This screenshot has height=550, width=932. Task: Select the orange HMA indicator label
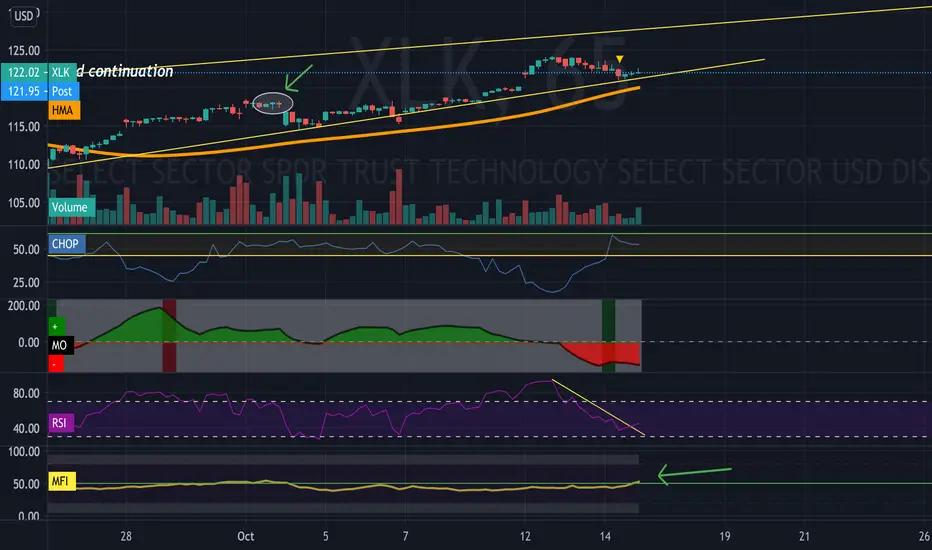click(x=64, y=110)
